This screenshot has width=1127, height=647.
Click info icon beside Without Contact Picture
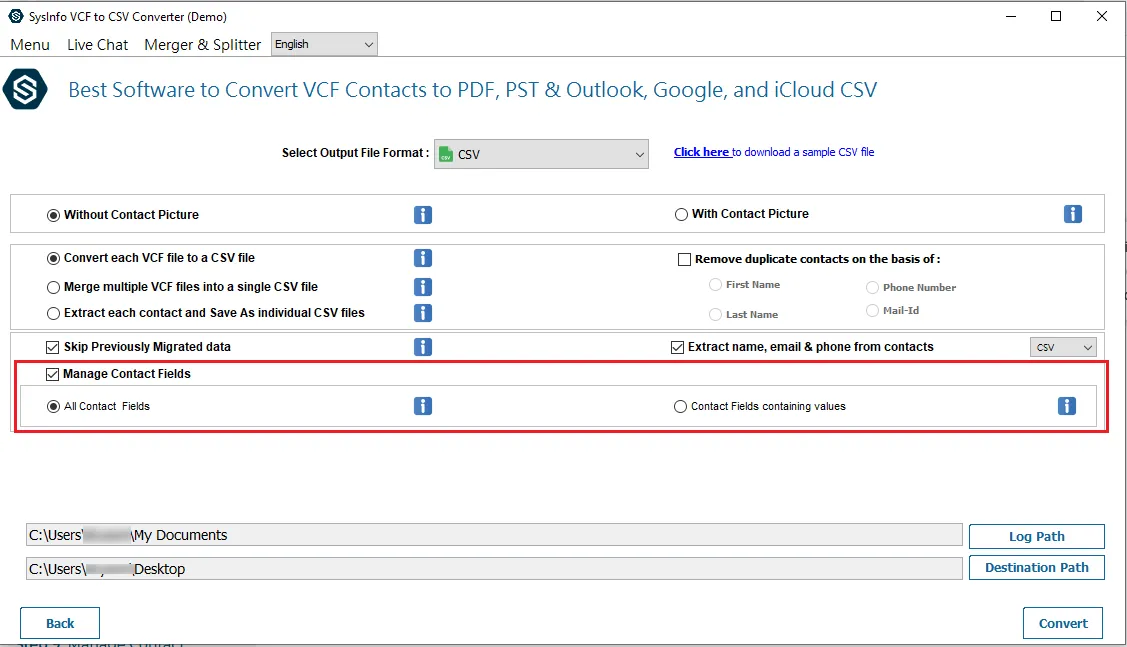point(423,215)
